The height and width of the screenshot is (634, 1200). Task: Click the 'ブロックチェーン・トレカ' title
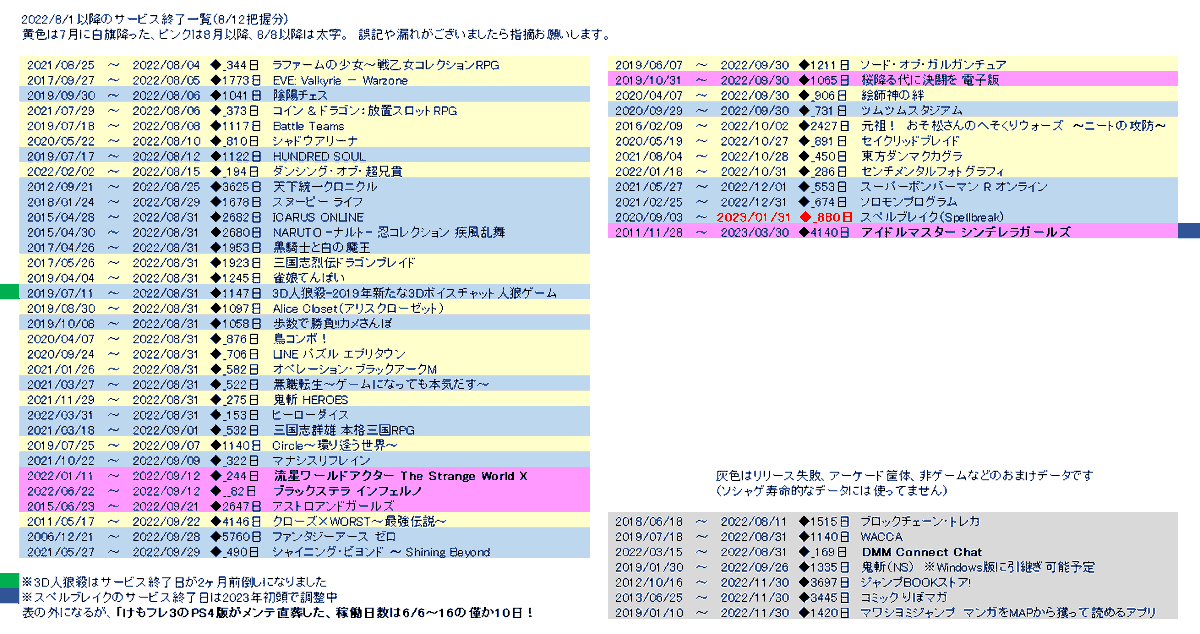pyautogui.click(x=919, y=521)
